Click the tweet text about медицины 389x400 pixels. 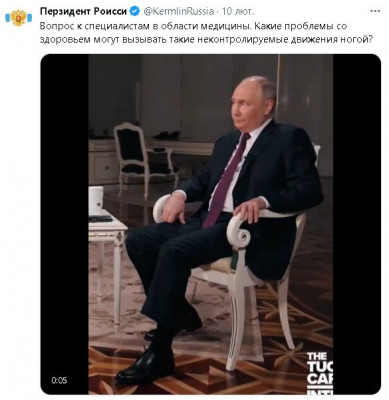(206, 32)
